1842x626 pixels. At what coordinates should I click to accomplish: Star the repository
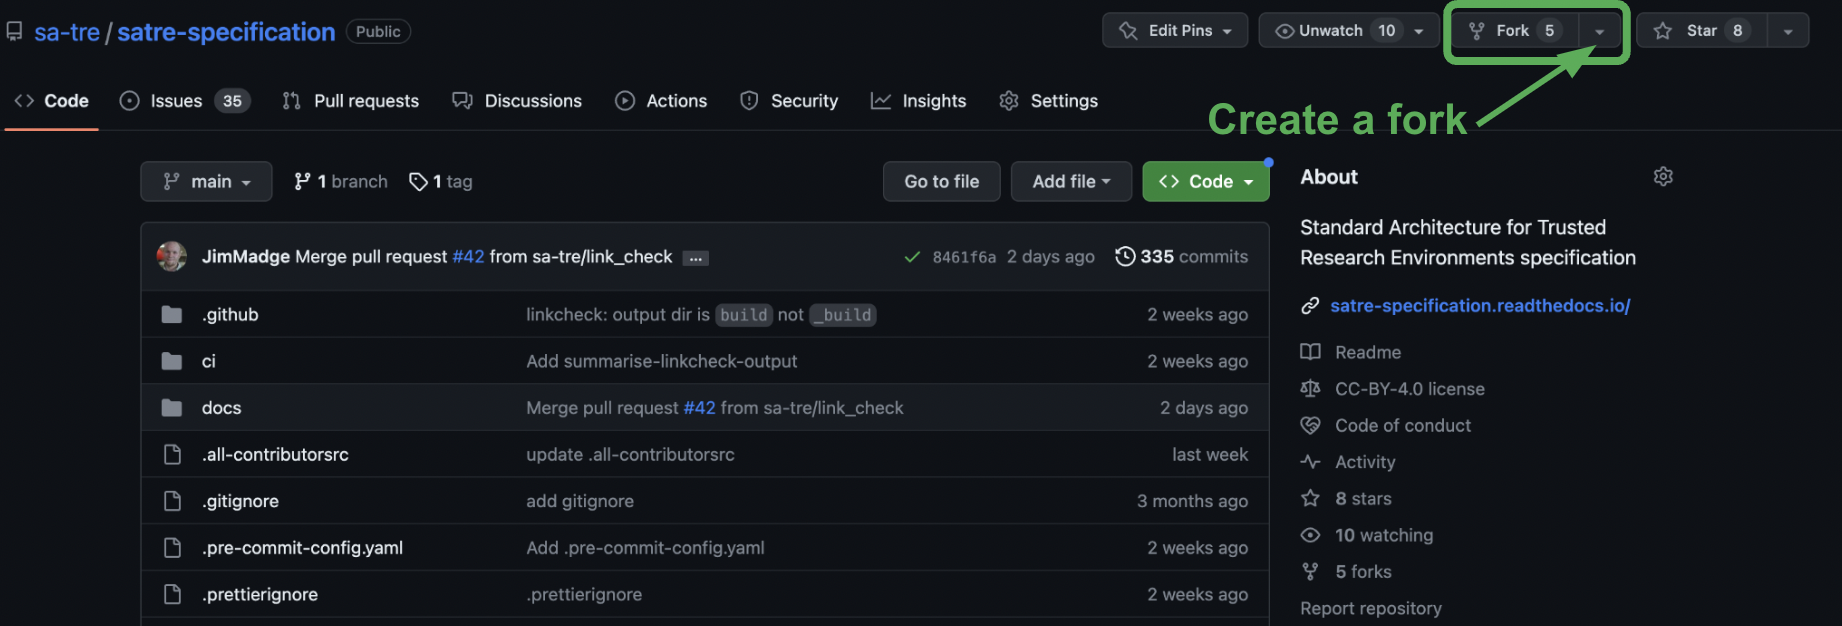pyautogui.click(x=1701, y=31)
